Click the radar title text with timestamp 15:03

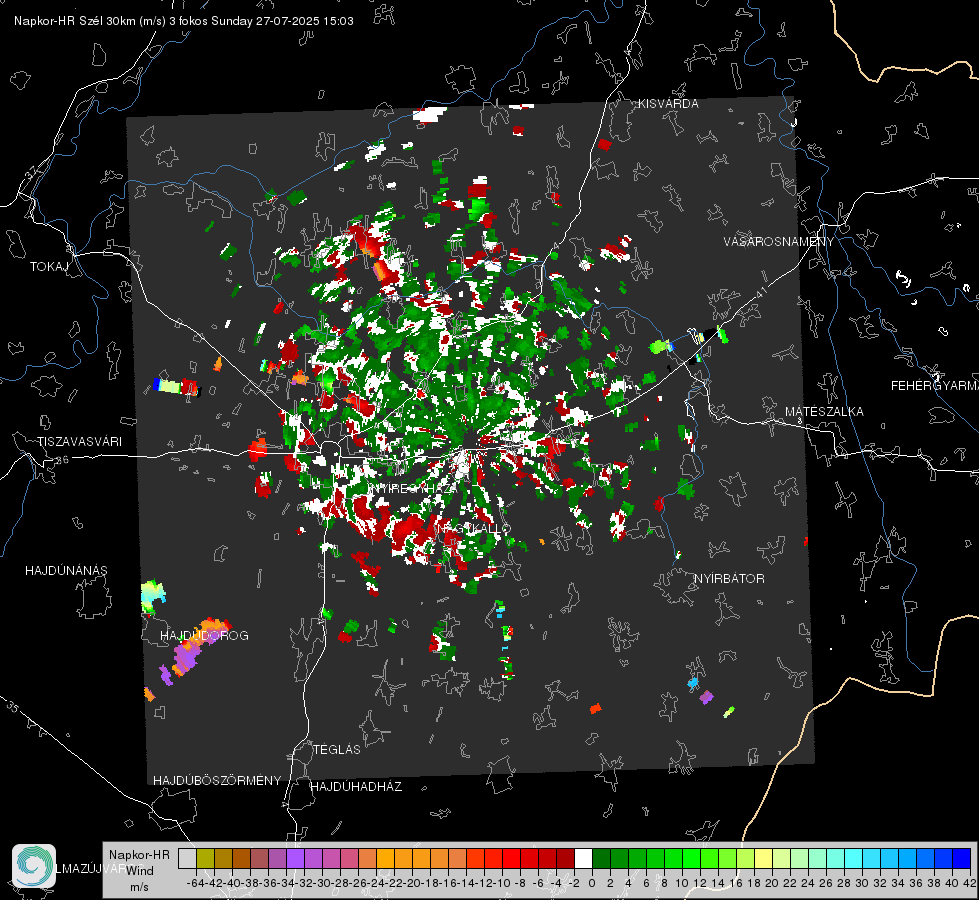point(184,21)
